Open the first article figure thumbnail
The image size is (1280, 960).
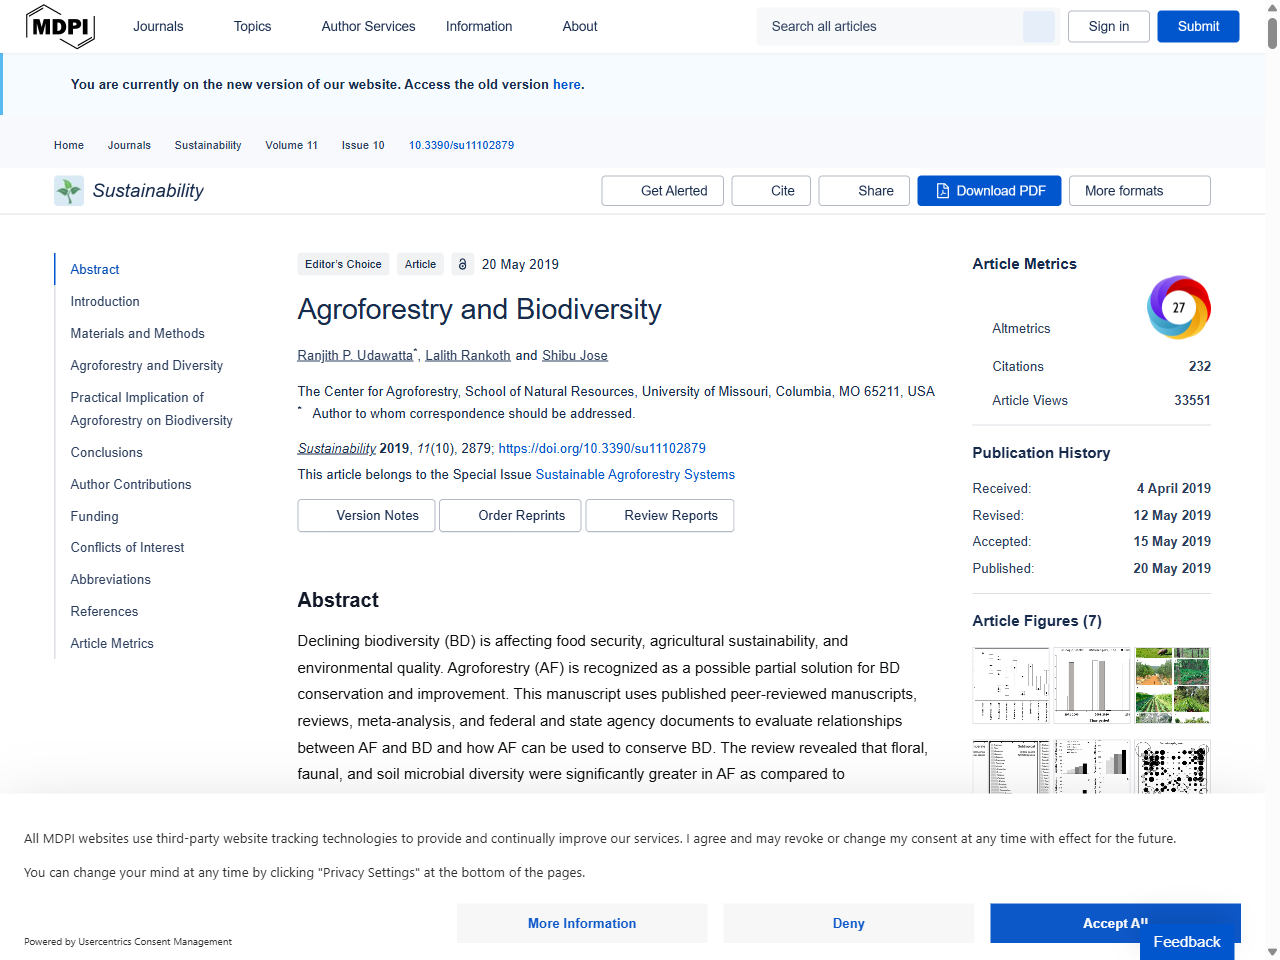pos(1010,685)
